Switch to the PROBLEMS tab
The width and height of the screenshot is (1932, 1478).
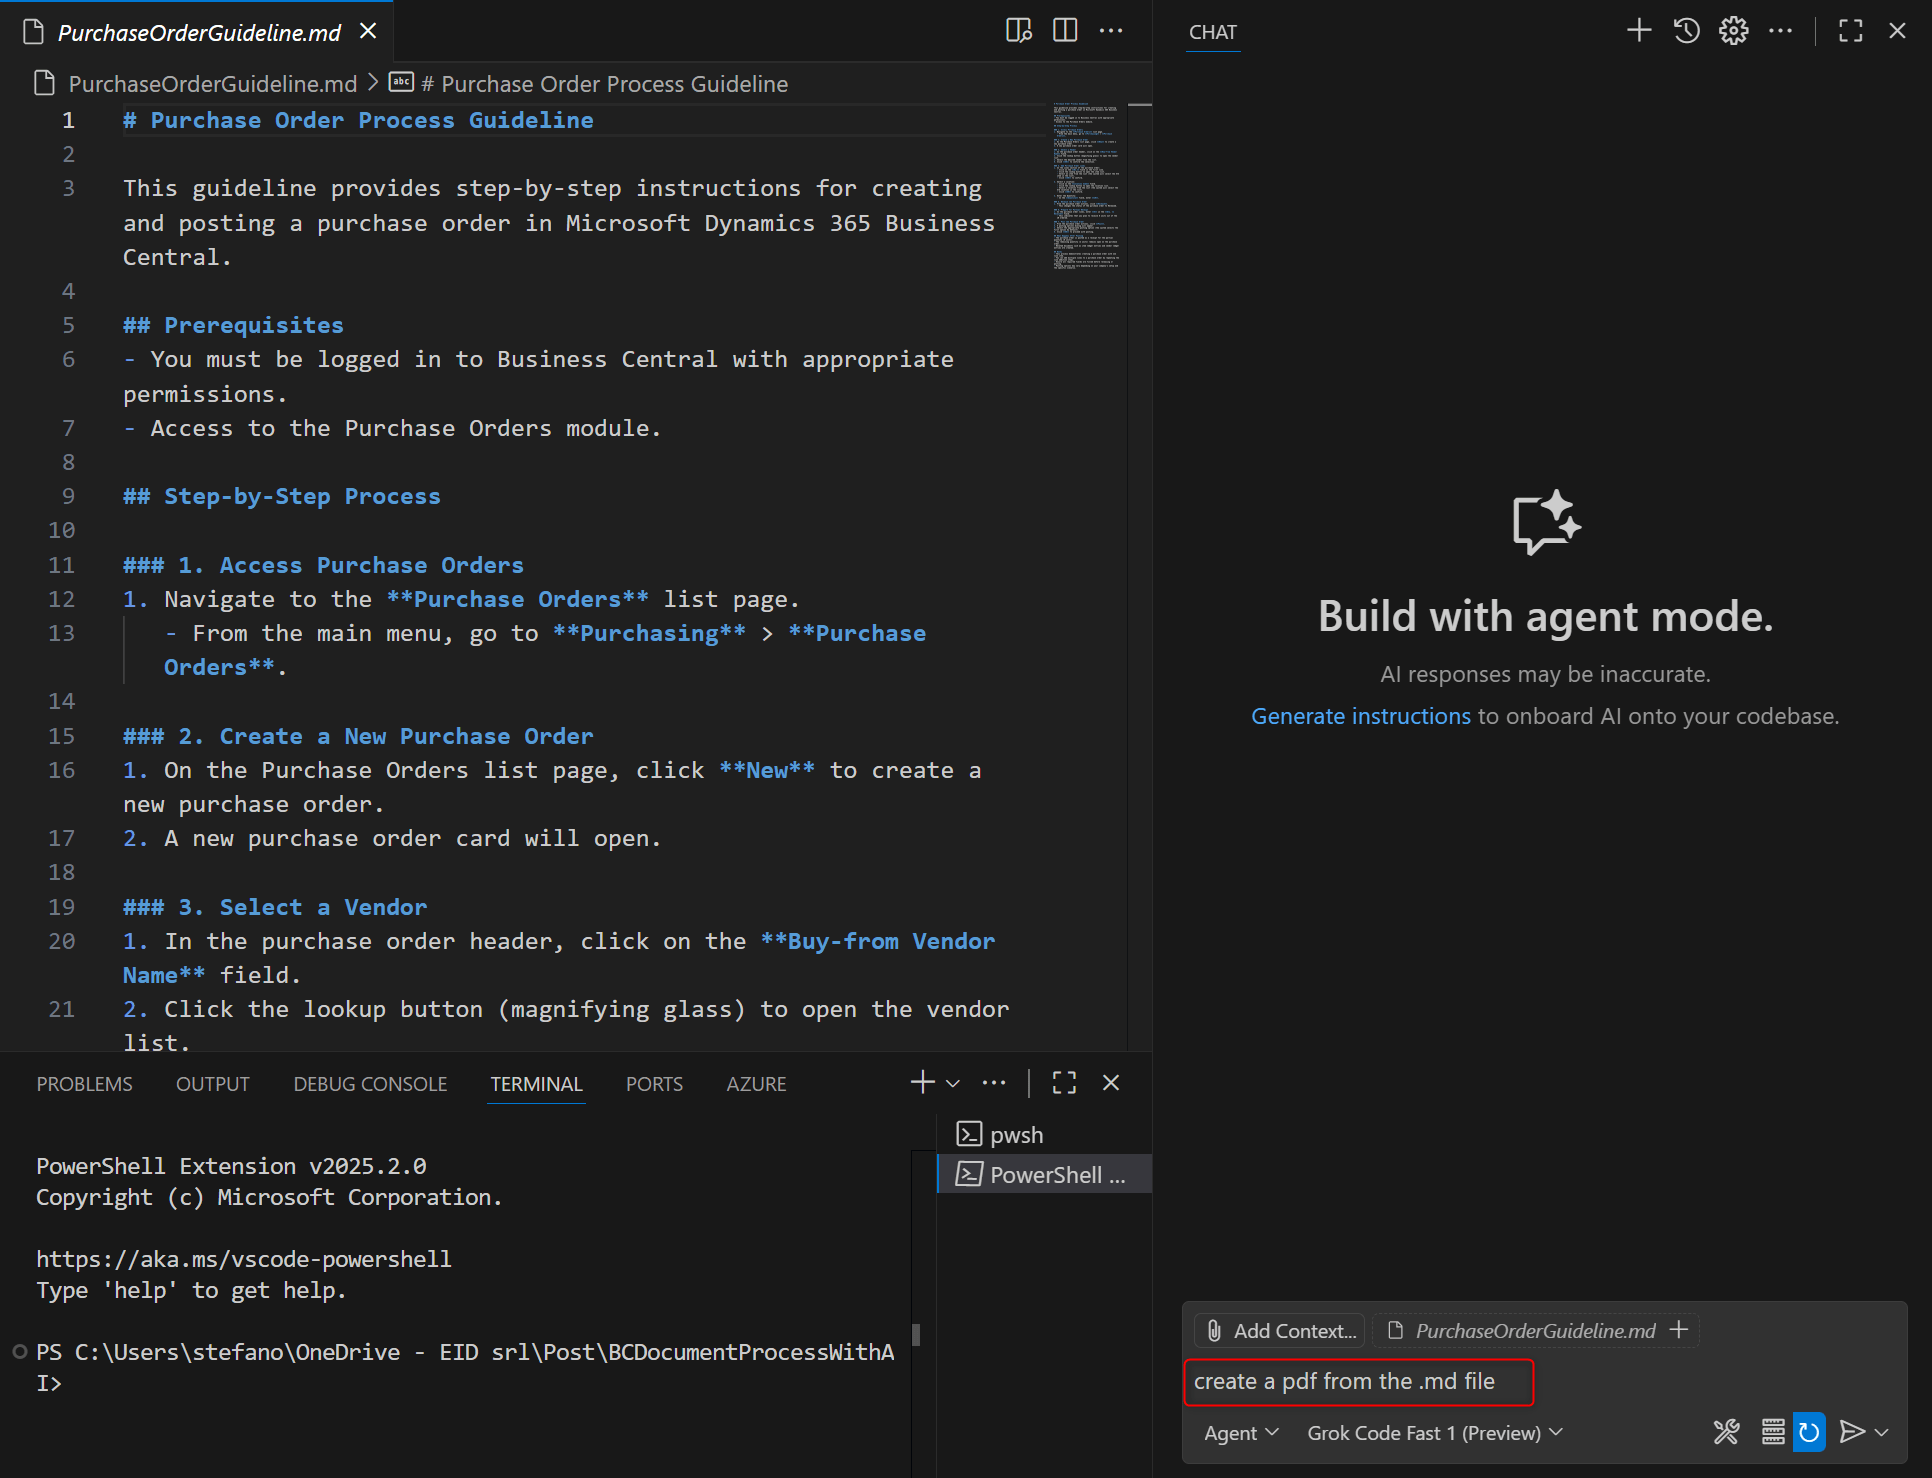pos(84,1084)
